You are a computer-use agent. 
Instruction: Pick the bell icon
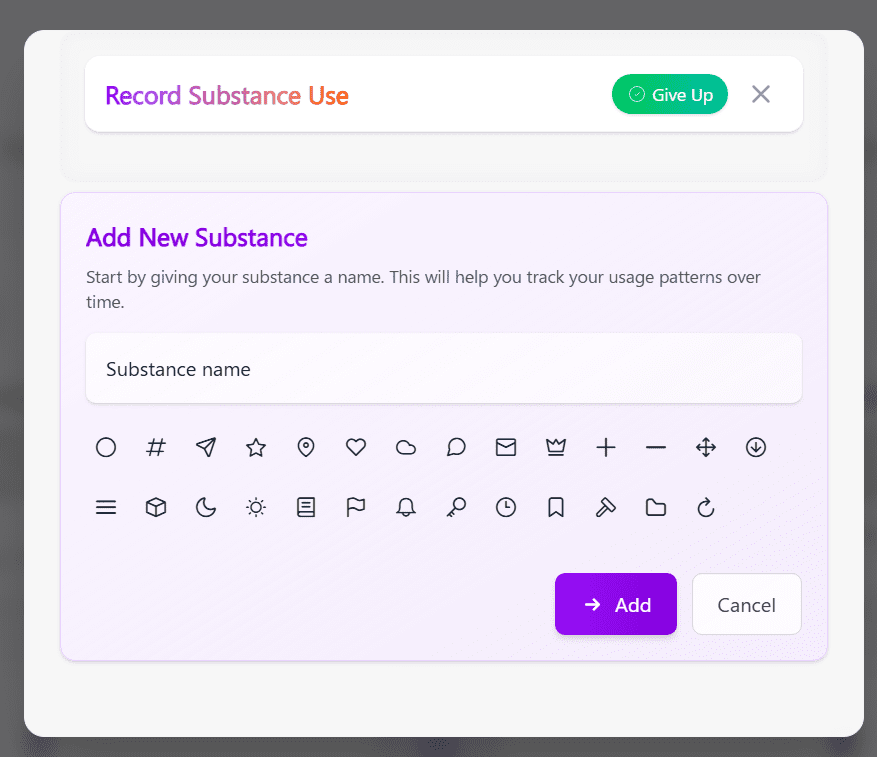406,508
